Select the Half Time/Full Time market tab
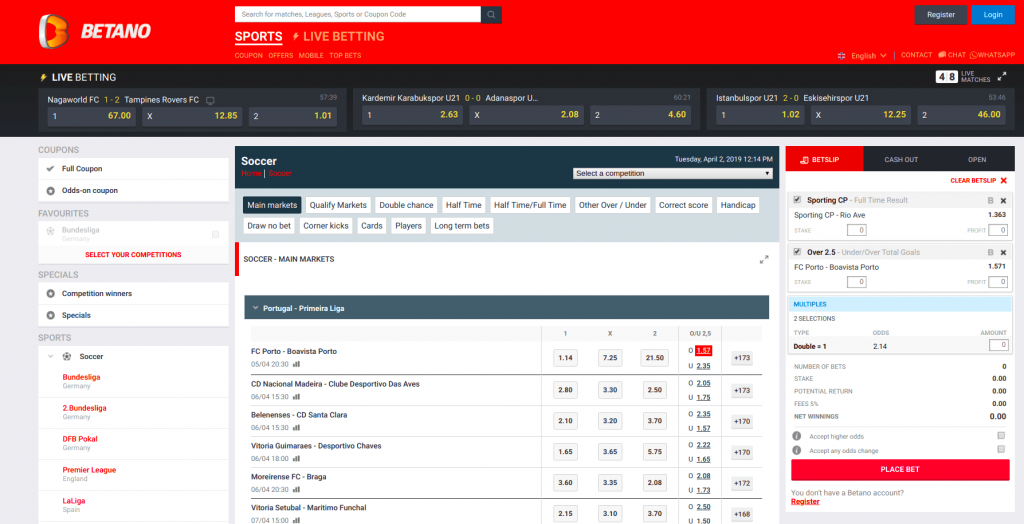Image resolution: width=1024 pixels, height=524 pixels. tap(530, 205)
